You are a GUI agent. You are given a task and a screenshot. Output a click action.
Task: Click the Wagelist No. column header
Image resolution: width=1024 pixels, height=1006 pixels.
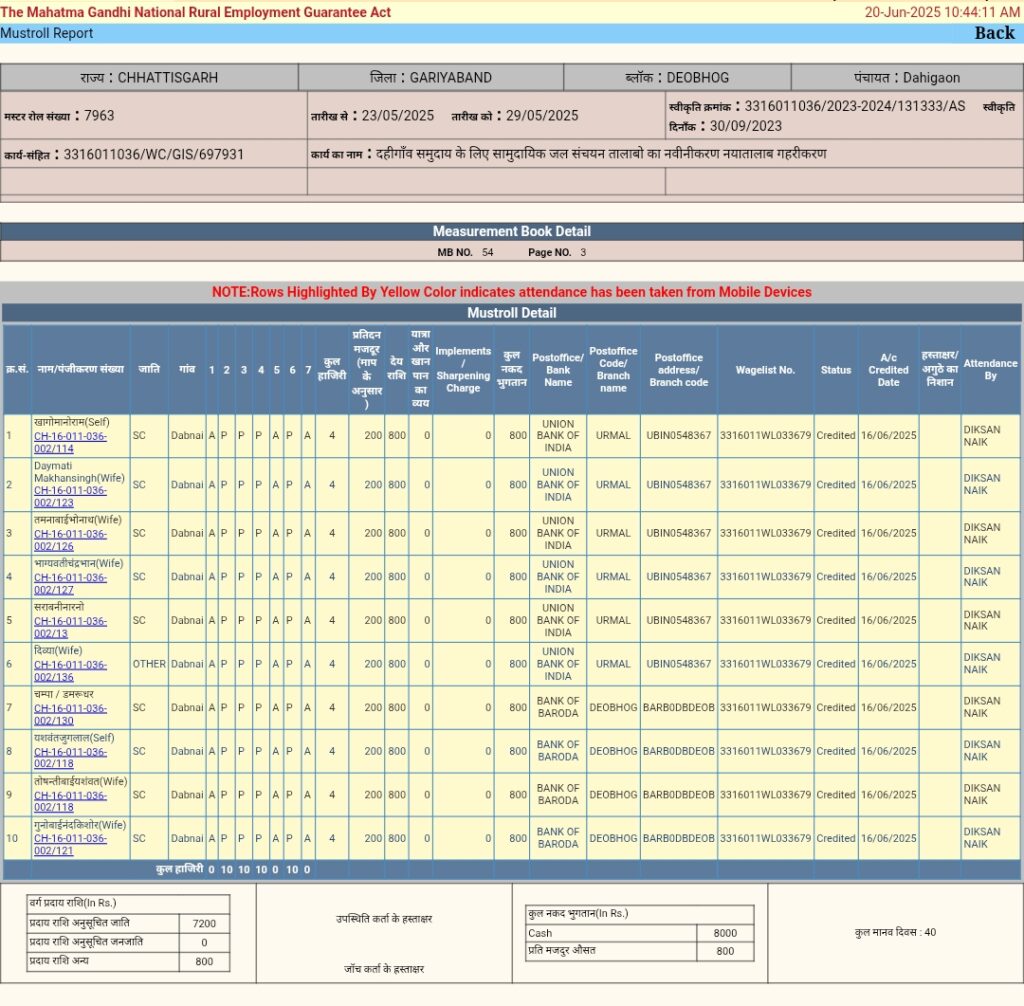(x=765, y=370)
